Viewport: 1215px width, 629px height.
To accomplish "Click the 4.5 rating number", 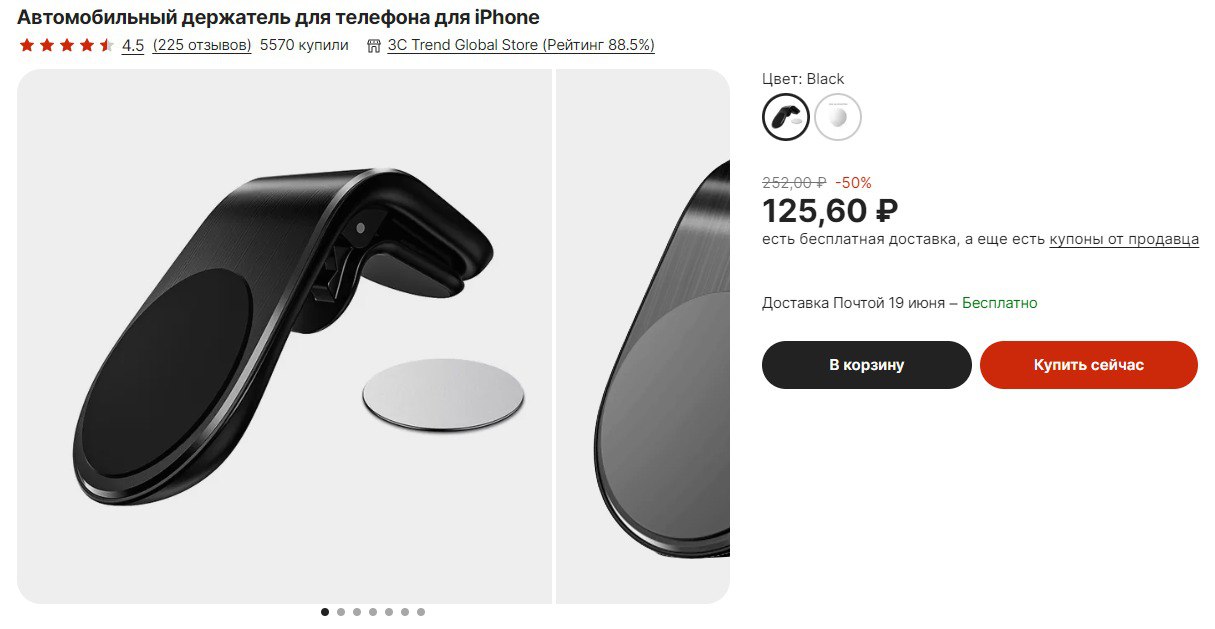I will click(133, 45).
